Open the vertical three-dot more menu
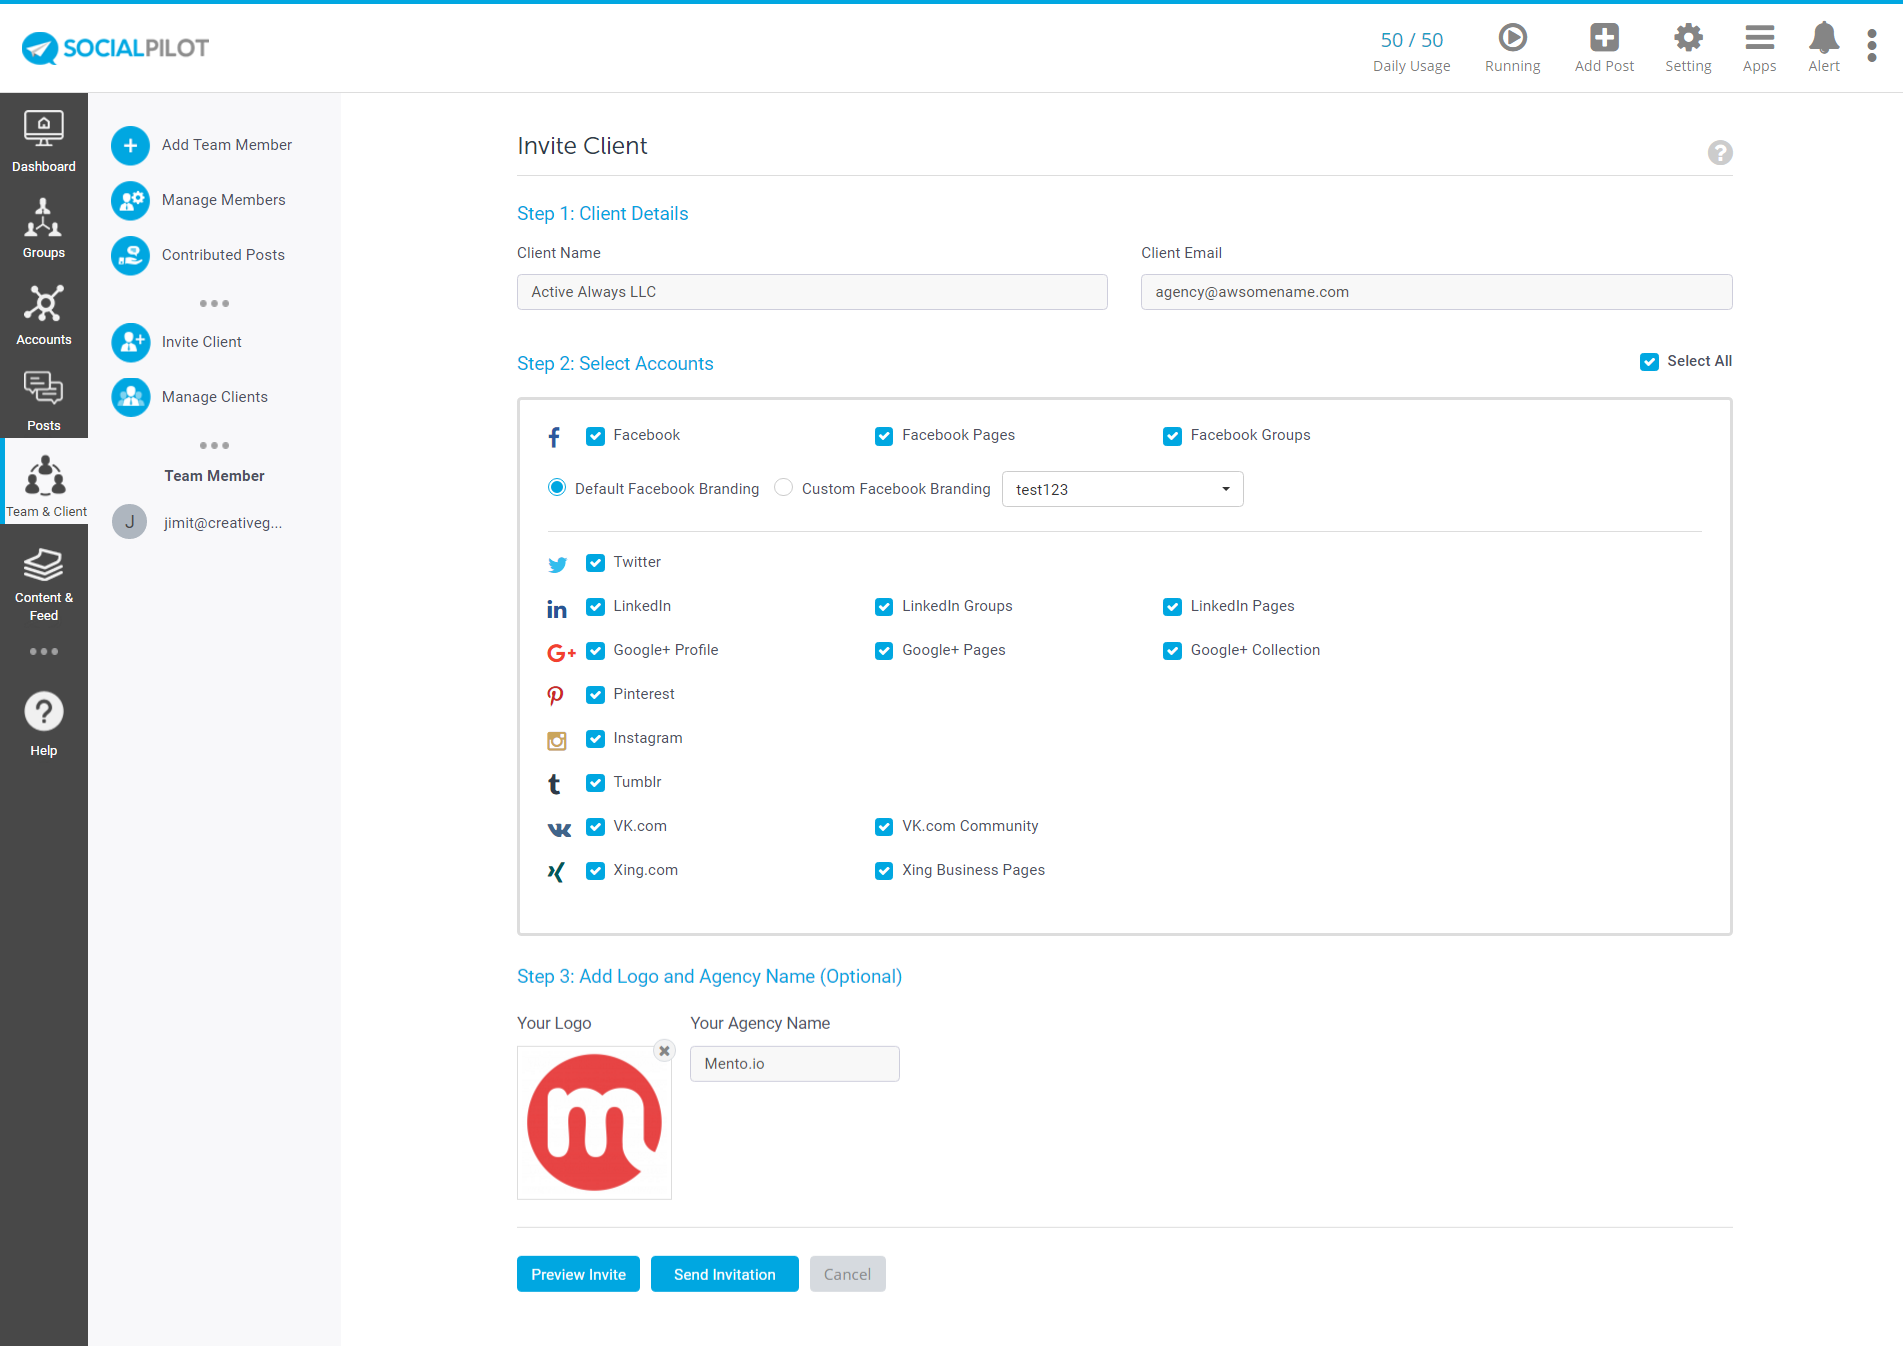This screenshot has height=1346, width=1903. tap(1871, 46)
